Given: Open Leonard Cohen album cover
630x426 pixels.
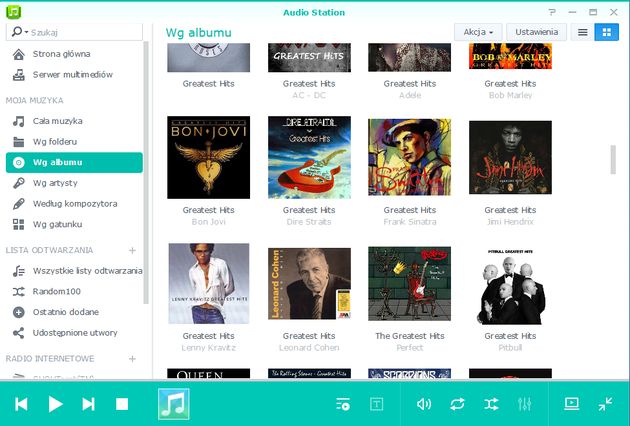Looking at the screenshot, I should click(x=309, y=283).
